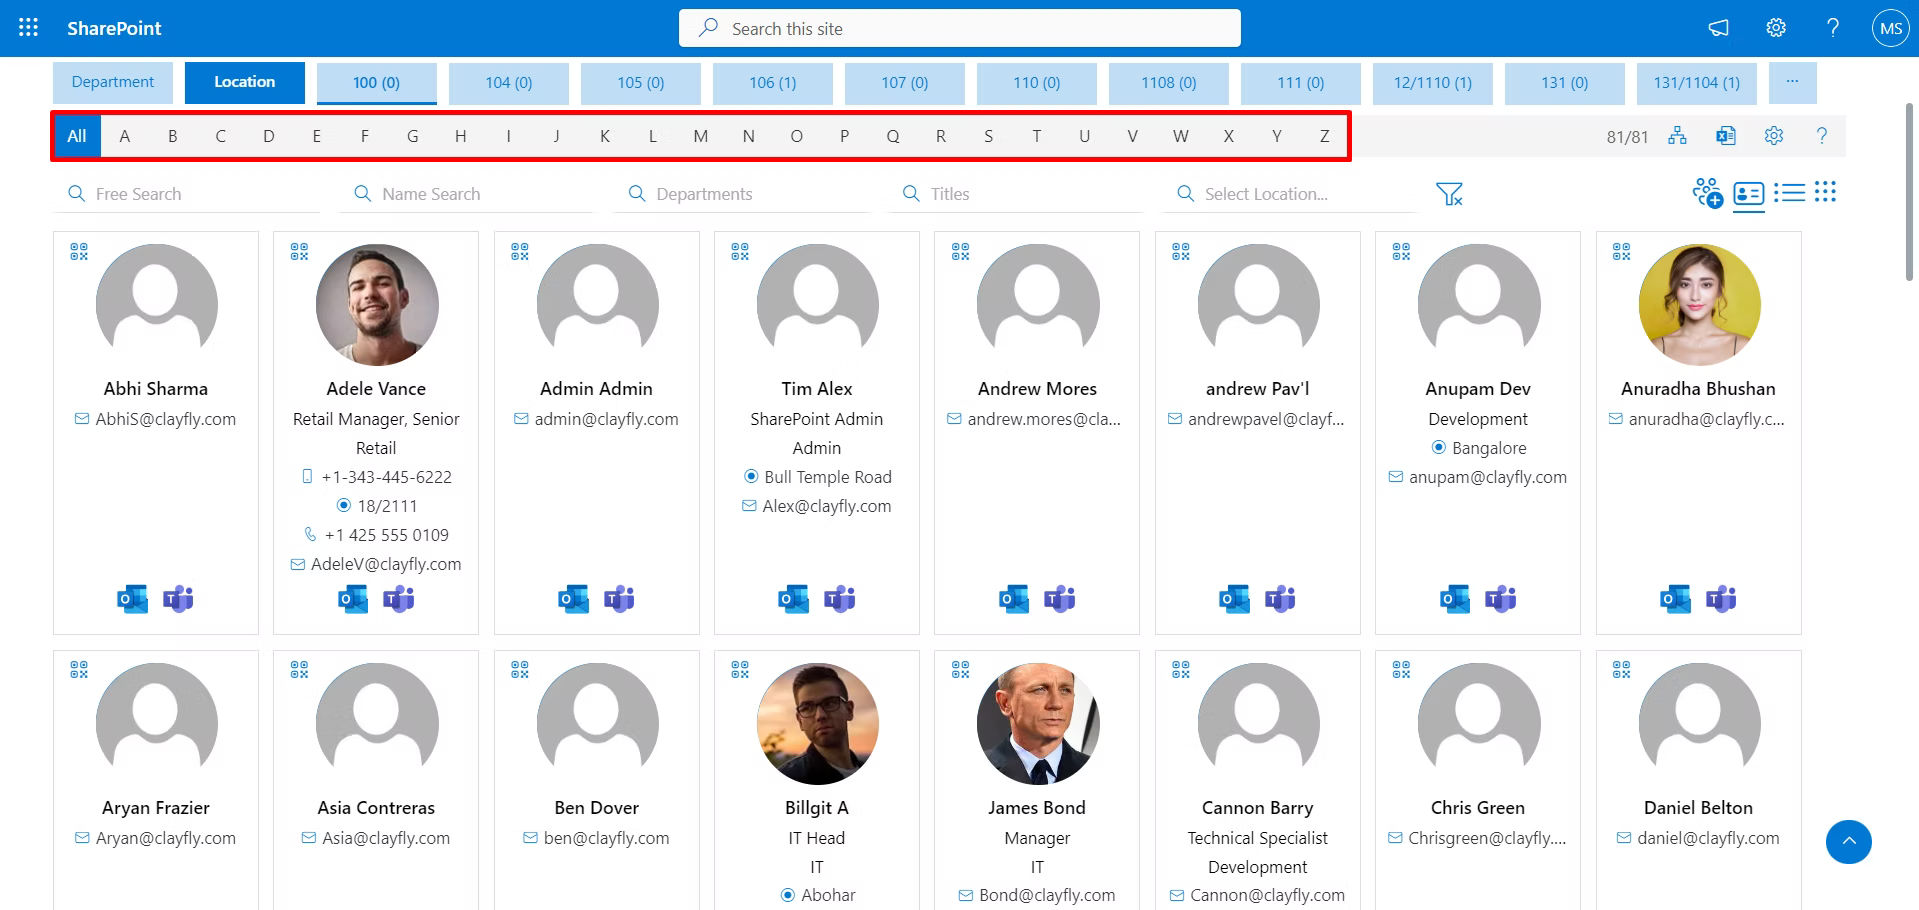The height and width of the screenshot is (910, 1919).
Task: Show QR code for Adele Vance
Action: point(299,252)
